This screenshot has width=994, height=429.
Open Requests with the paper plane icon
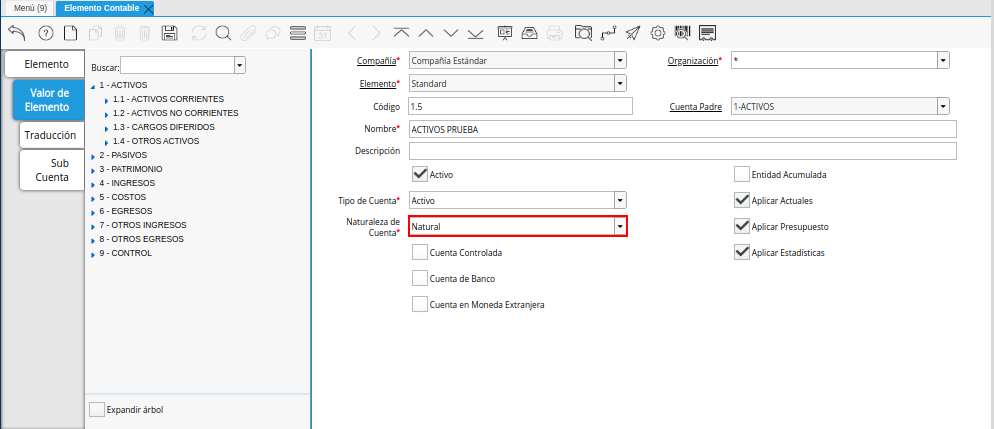(x=633, y=33)
